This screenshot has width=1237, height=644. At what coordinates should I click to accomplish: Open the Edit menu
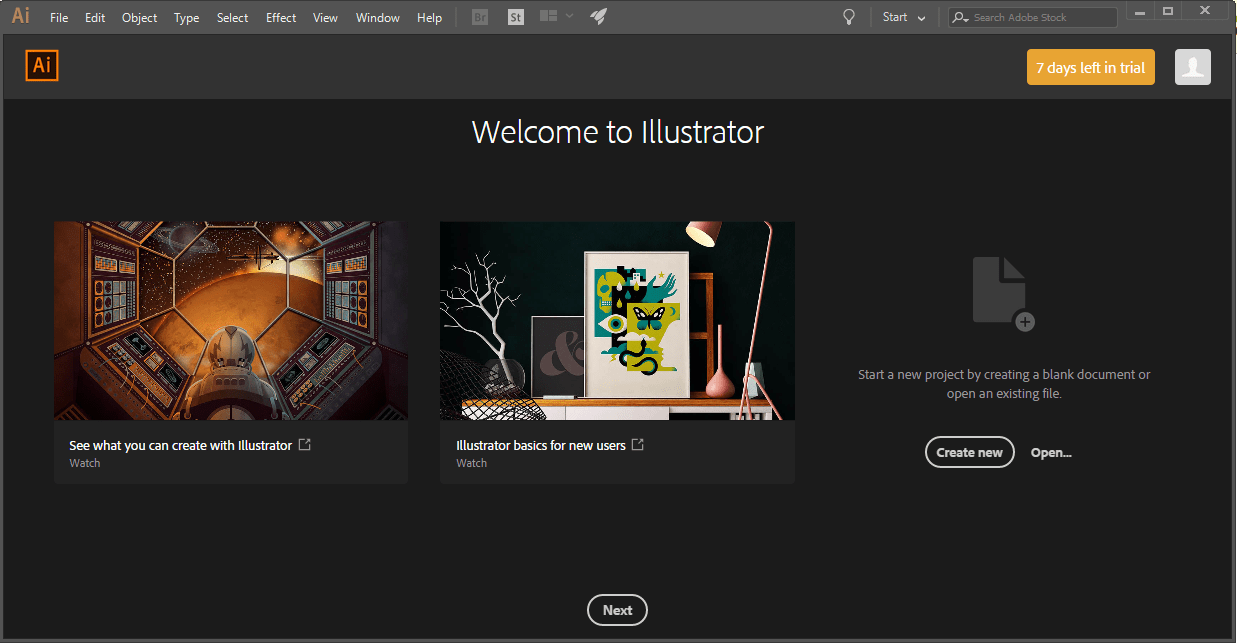[95, 18]
